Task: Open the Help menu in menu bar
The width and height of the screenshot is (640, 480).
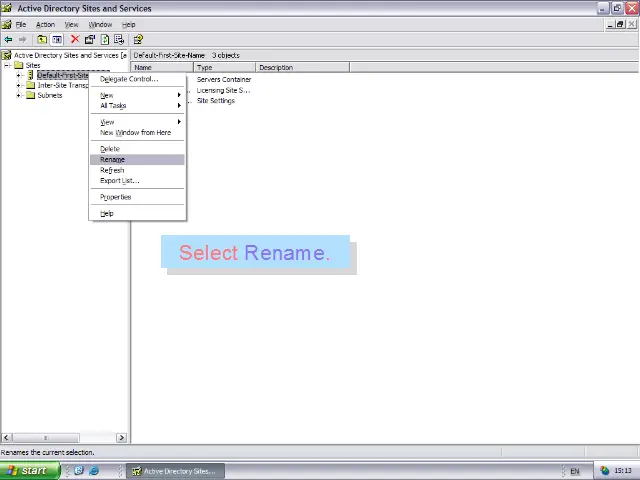Action: [x=129, y=24]
